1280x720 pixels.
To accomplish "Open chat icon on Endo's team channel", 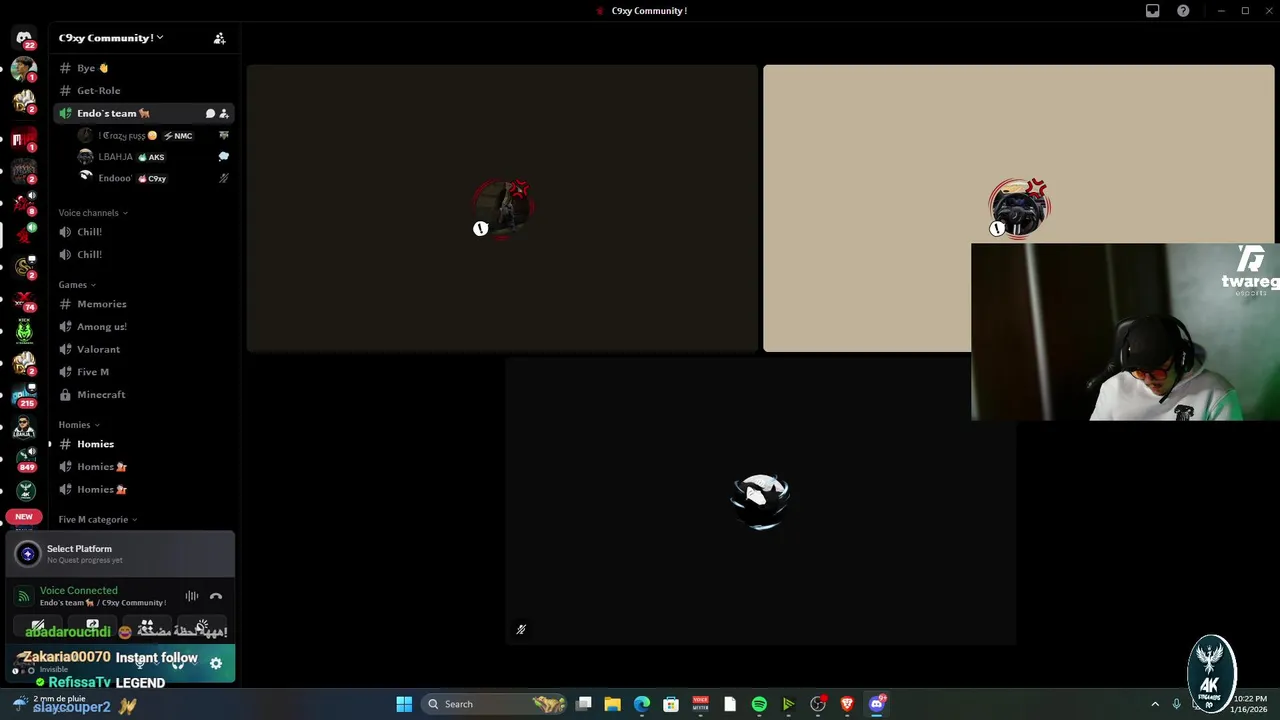I will point(210,113).
